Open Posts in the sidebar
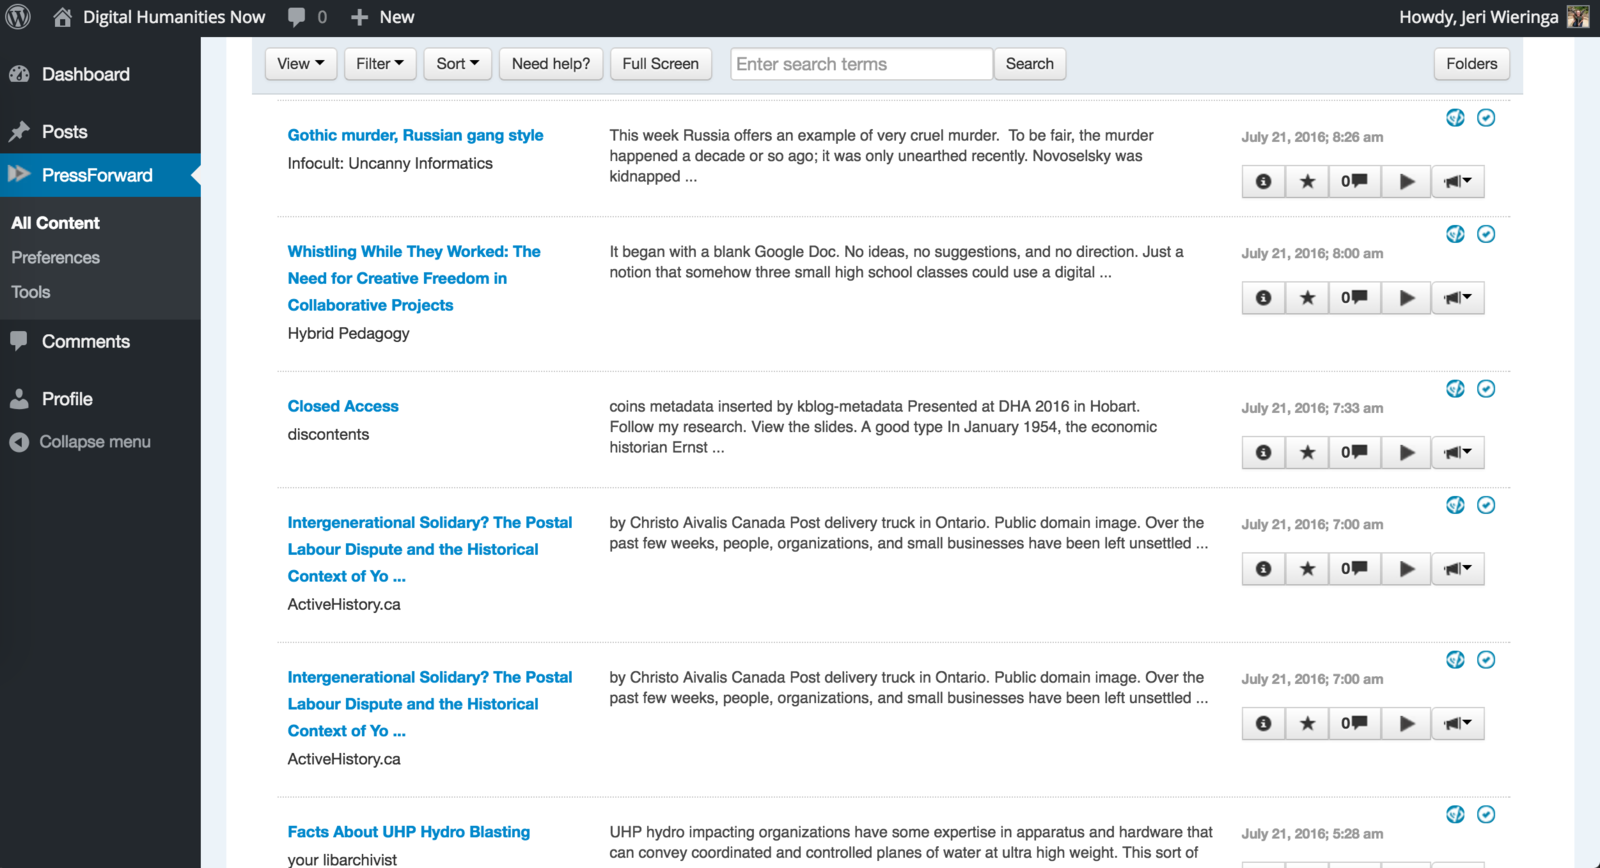Screen dimensions: 1600x868 click(65, 132)
